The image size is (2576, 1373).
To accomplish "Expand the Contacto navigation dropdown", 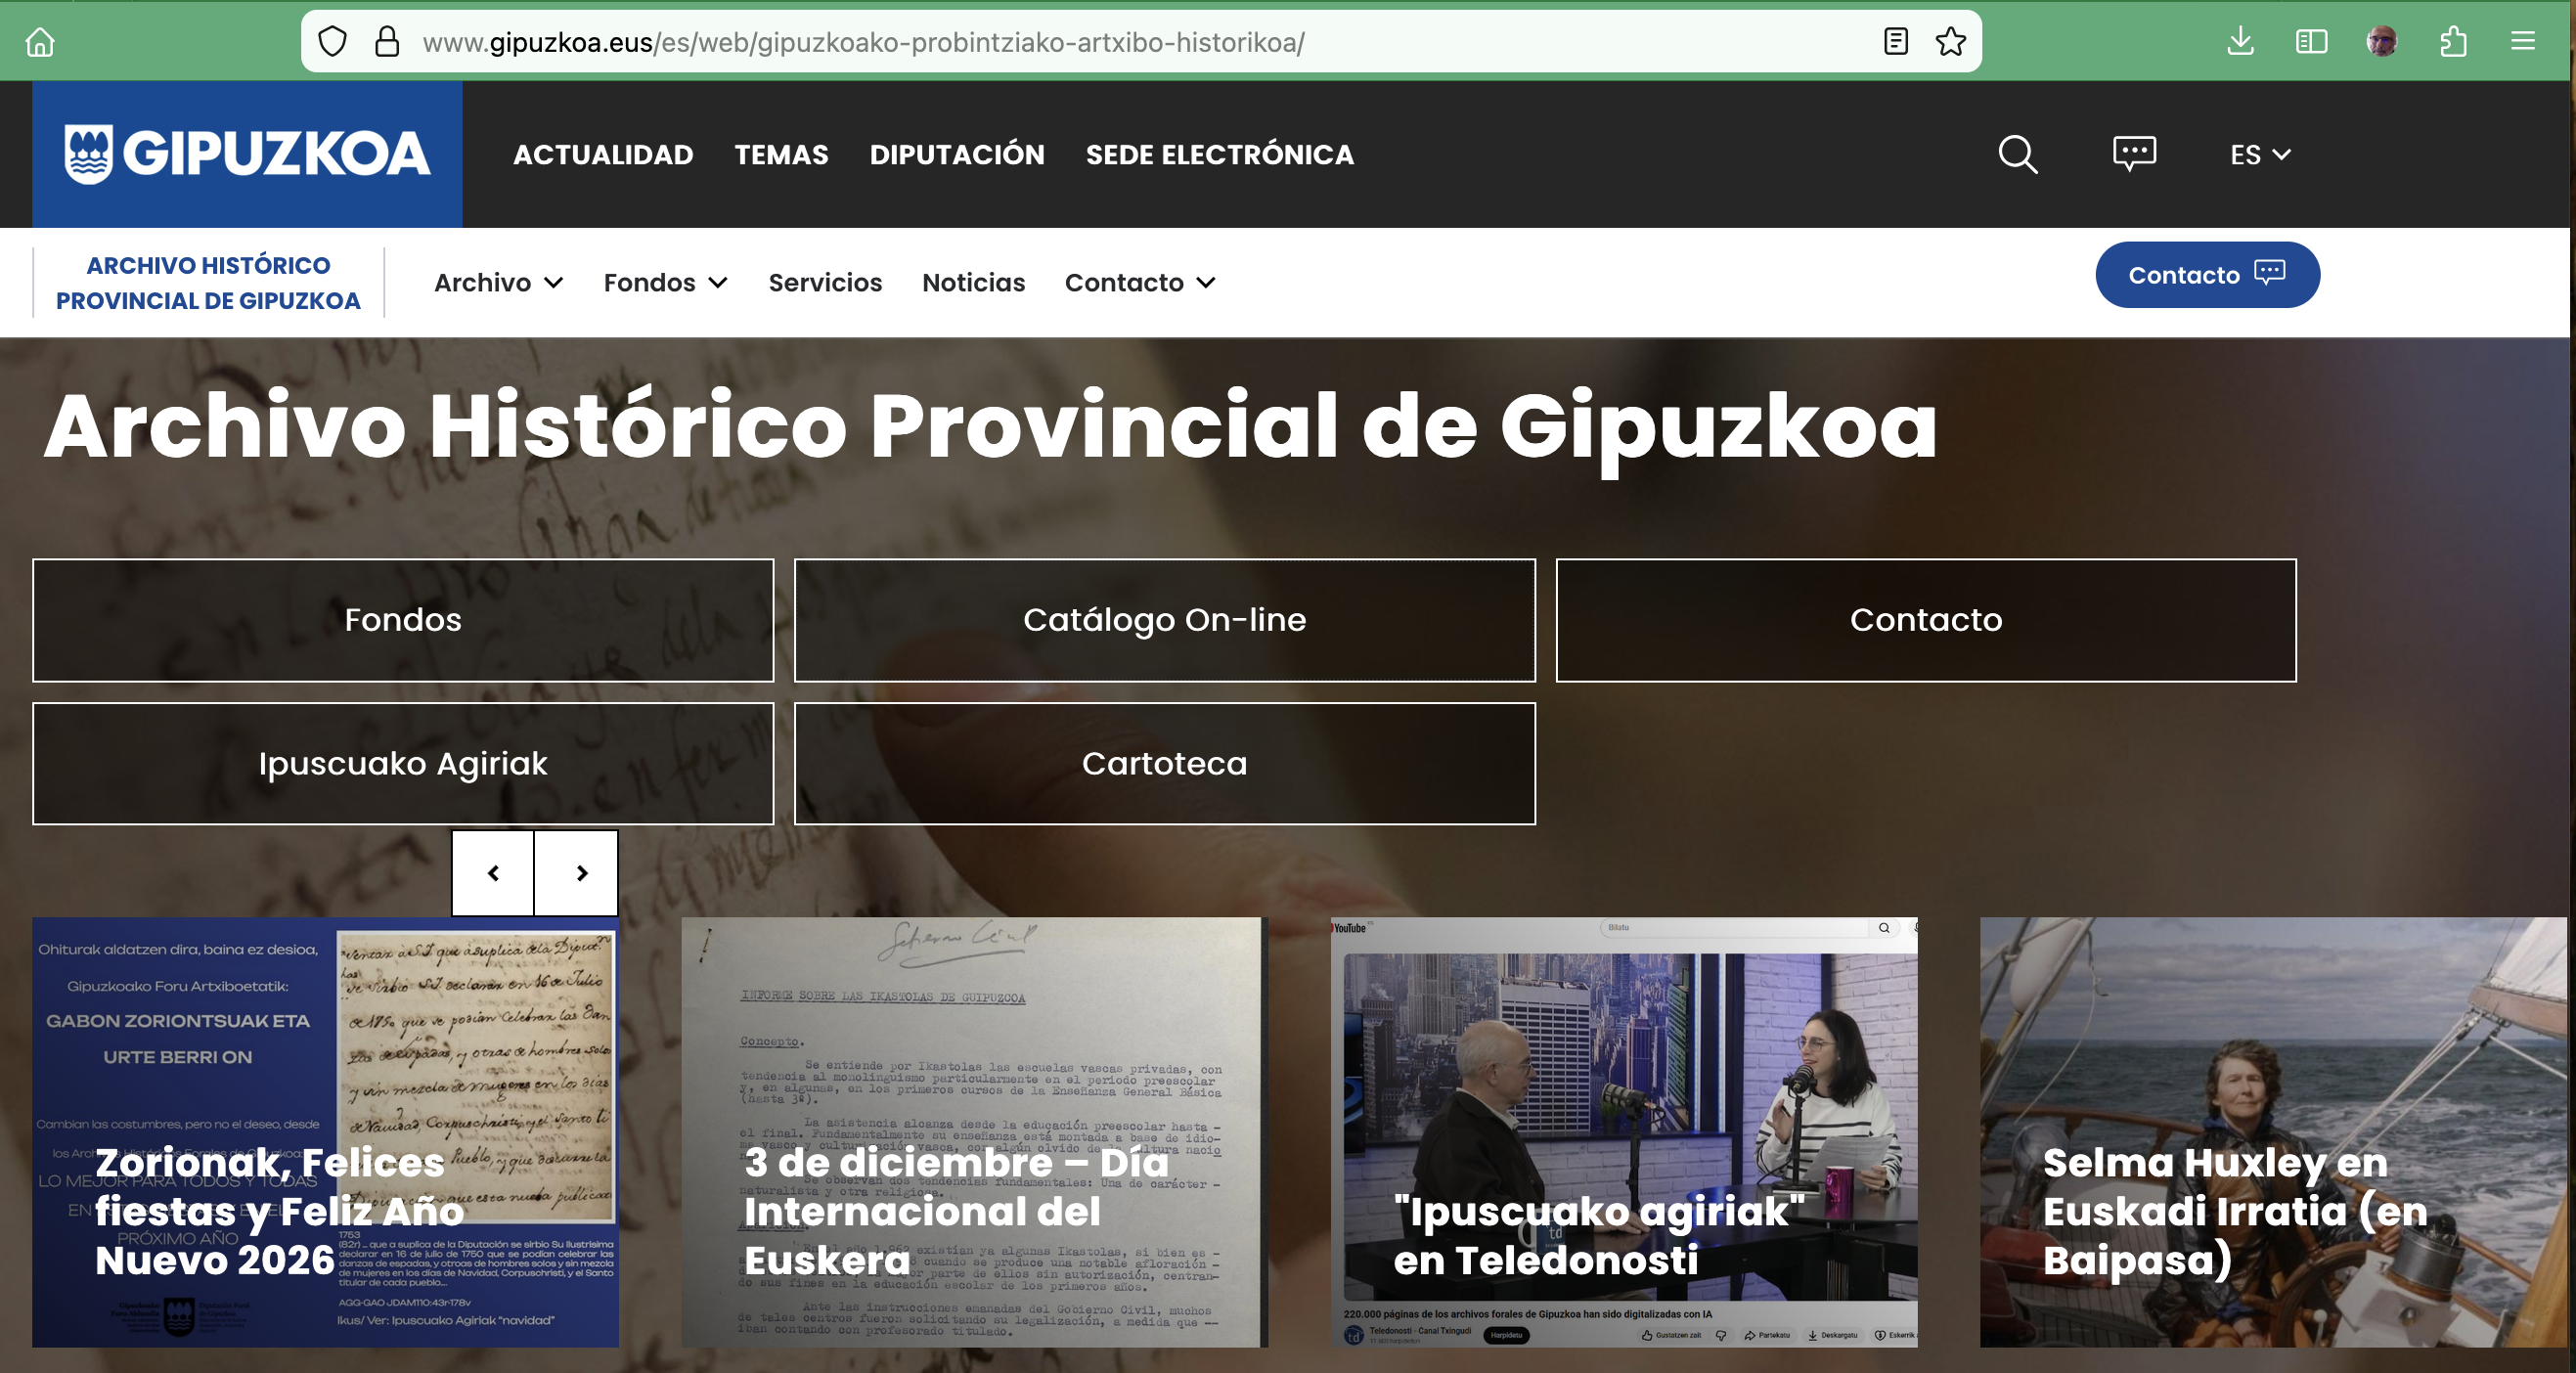I will pos(1140,283).
